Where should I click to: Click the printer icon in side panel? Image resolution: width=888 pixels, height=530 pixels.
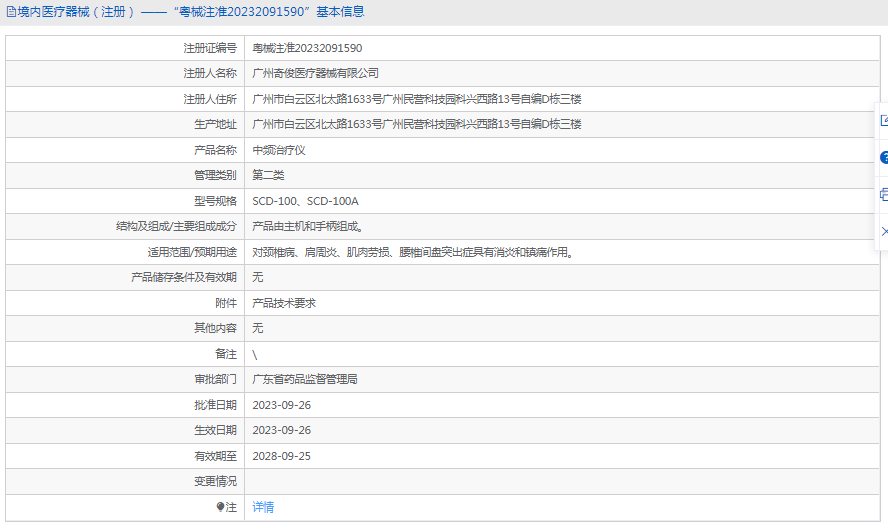884,195
